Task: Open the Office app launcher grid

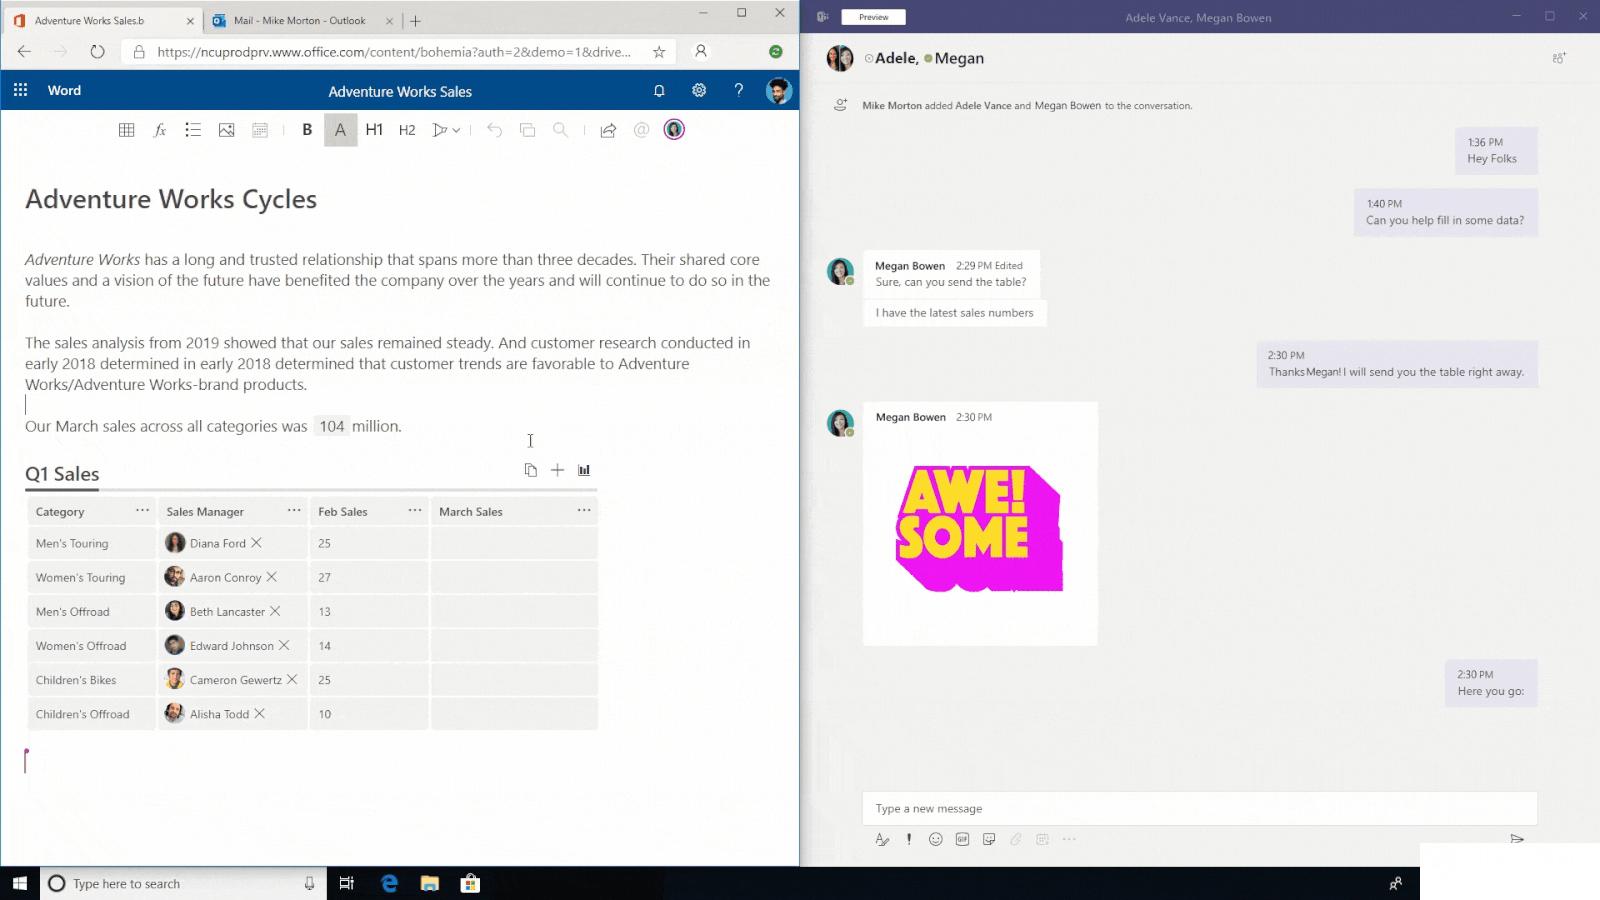Action: 20,90
